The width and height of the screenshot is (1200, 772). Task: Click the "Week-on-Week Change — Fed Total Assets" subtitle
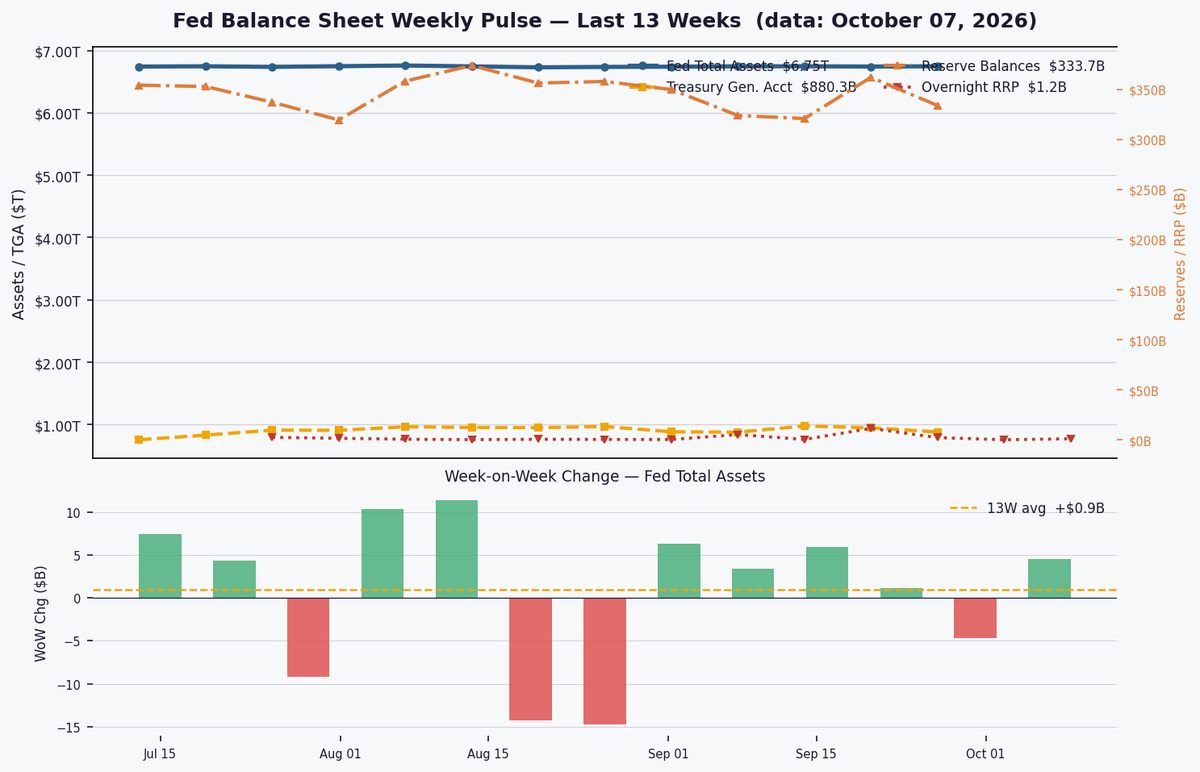click(605, 476)
